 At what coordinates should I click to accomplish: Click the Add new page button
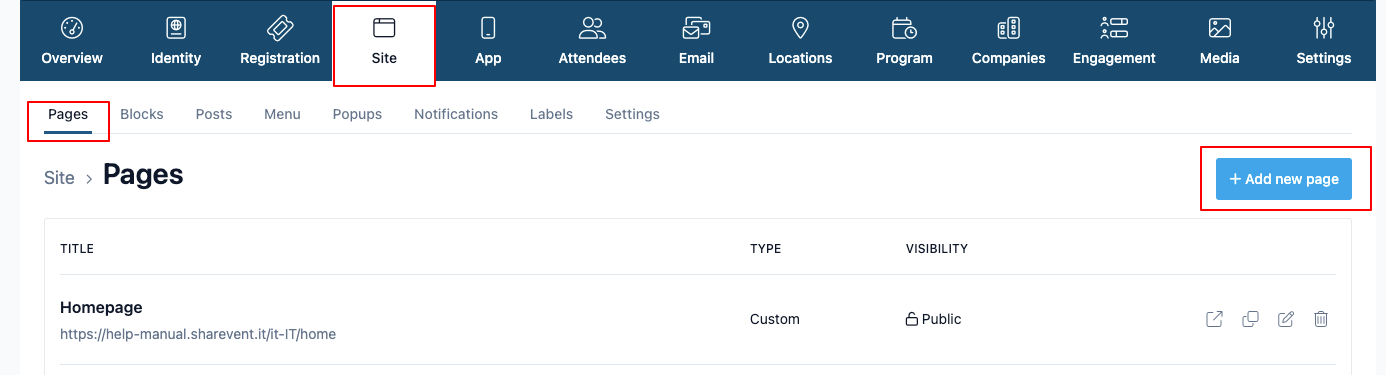pyautogui.click(x=1284, y=179)
